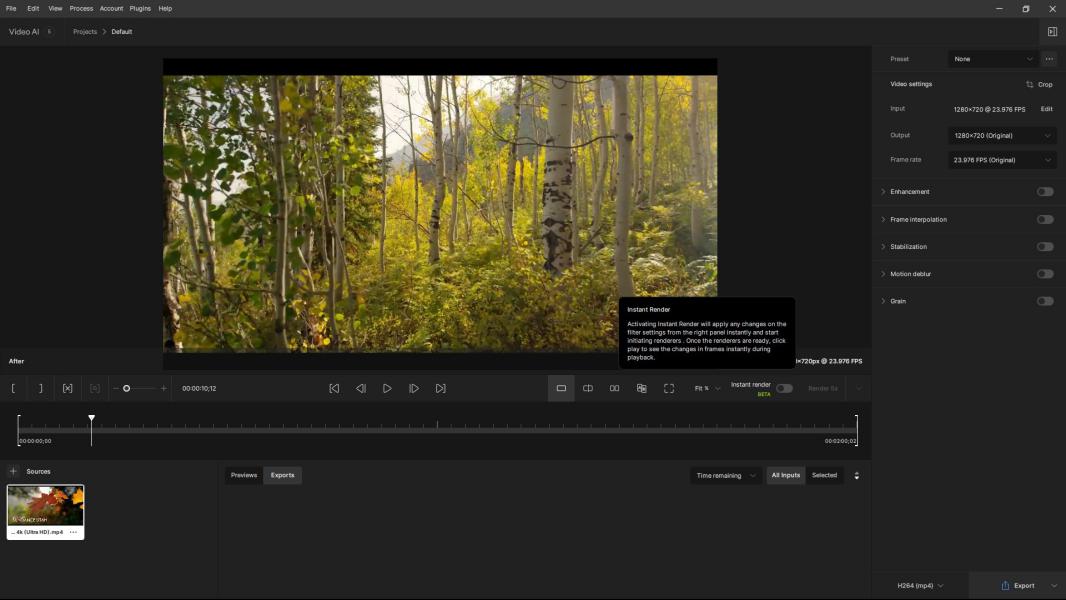Open the Help menu

coord(165,9)
